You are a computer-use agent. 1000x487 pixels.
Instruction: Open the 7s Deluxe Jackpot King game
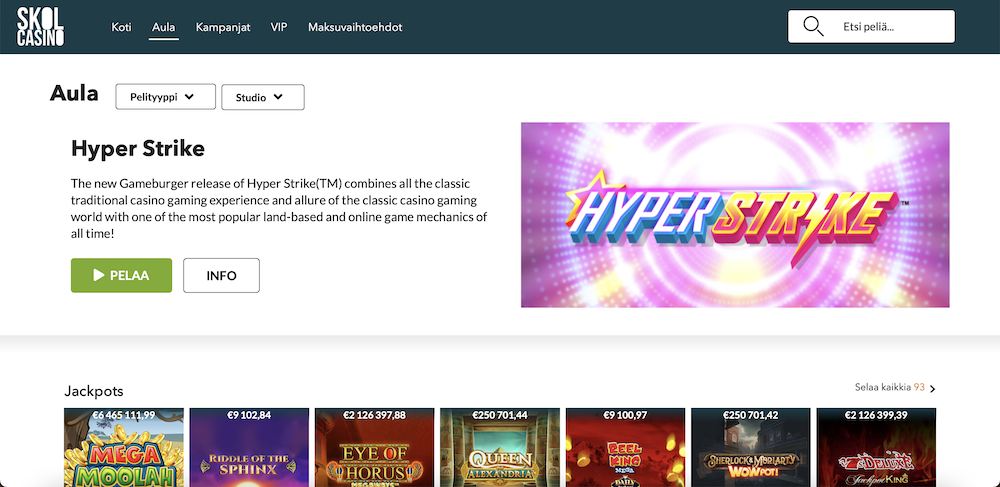[x=876, y=447]
